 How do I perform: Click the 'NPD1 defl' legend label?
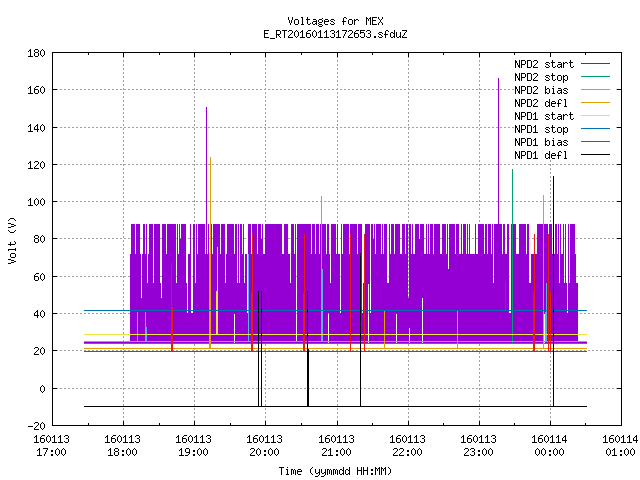[541, 155]
